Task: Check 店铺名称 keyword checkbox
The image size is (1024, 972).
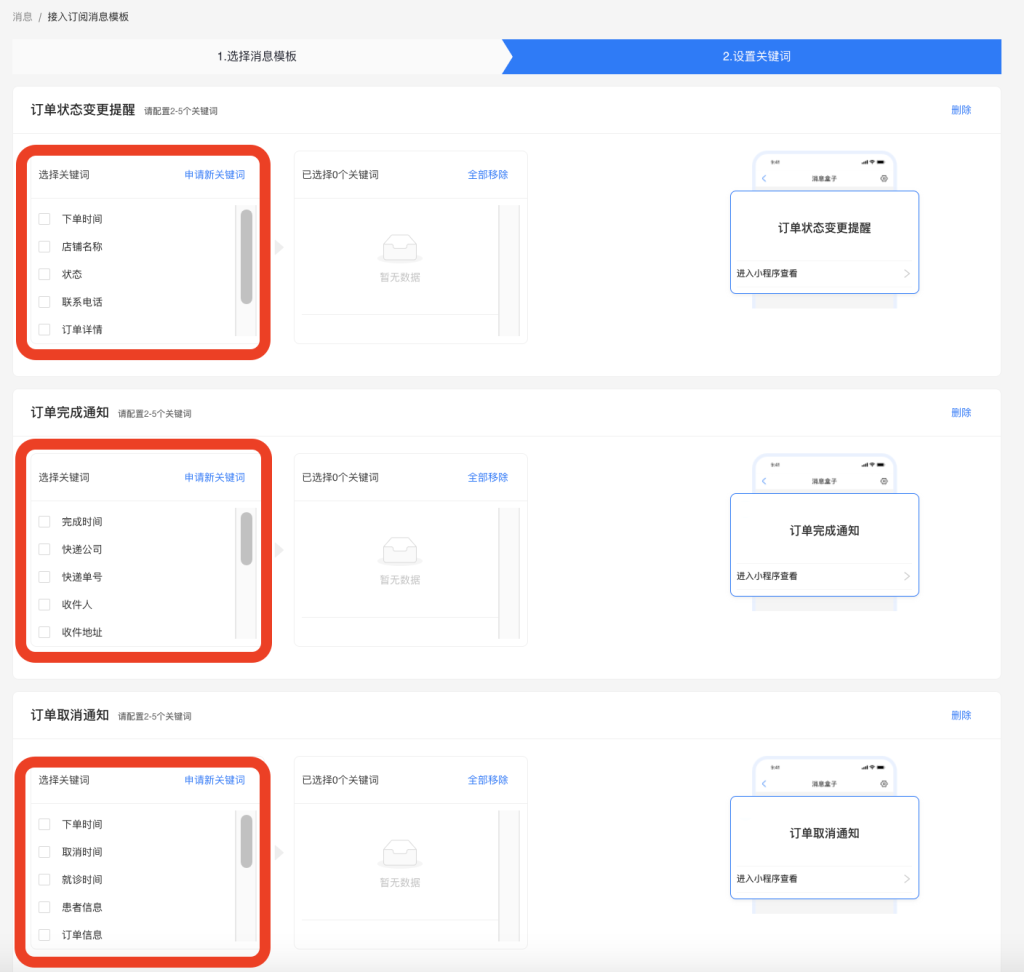Action: point(44,246)
